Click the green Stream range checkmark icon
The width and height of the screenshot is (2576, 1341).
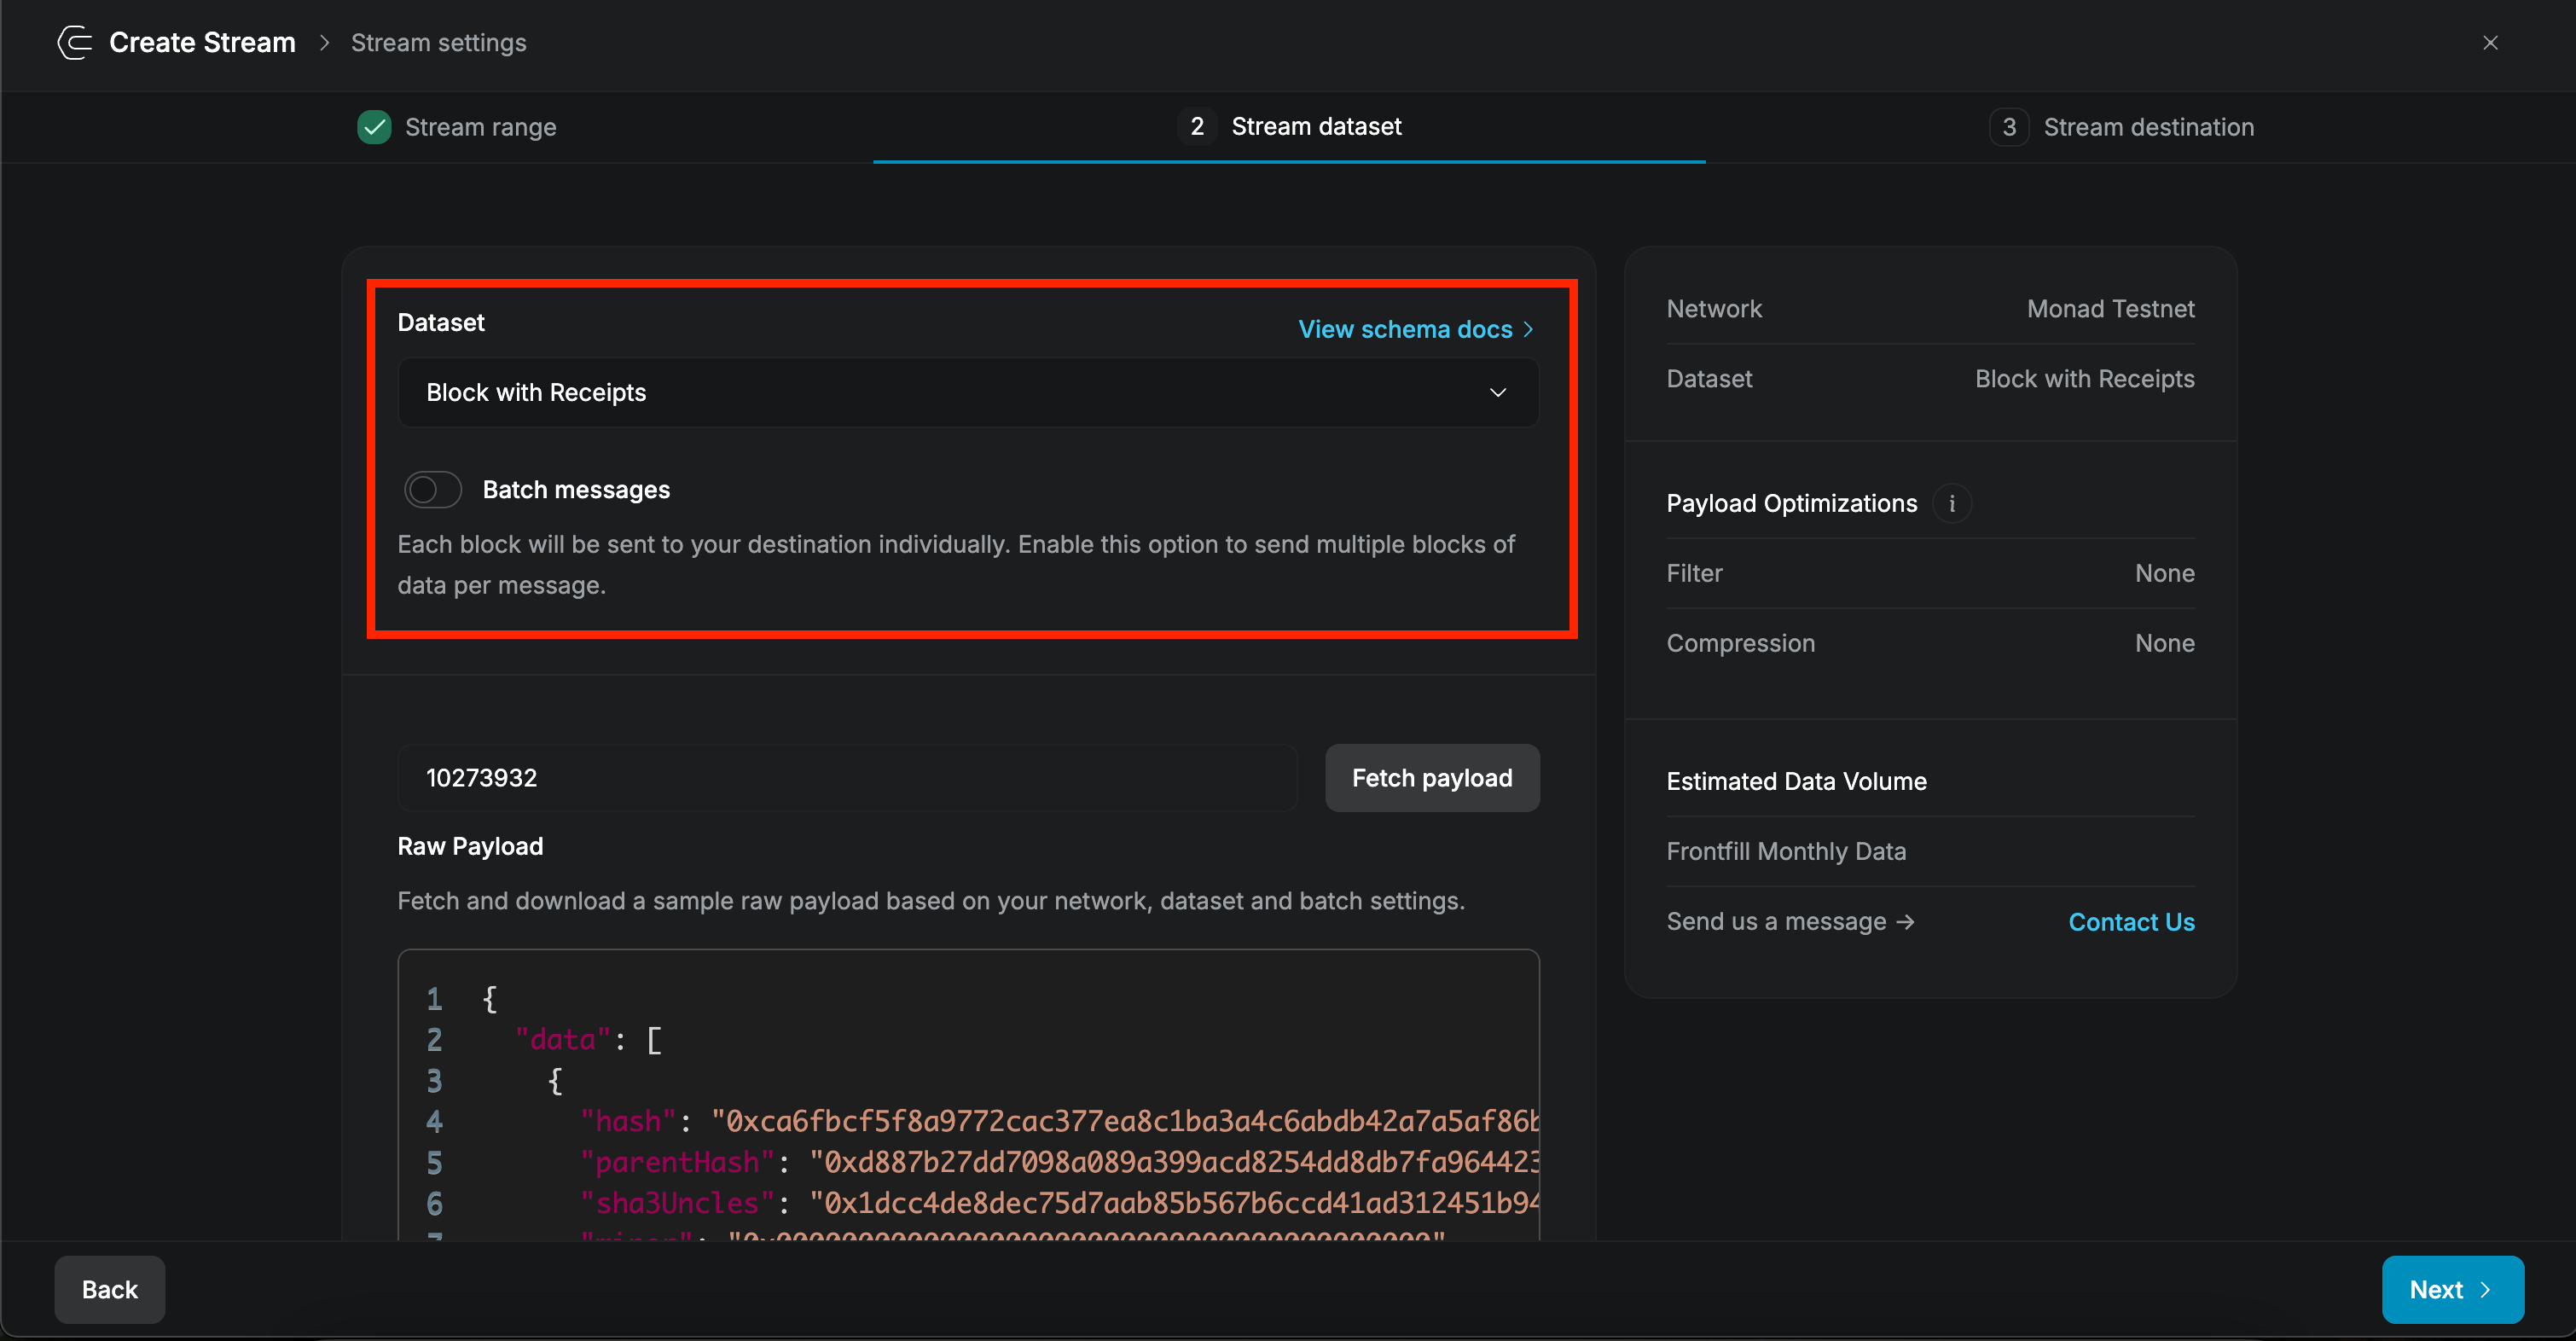pyautogui.click(x=374, y=127)
